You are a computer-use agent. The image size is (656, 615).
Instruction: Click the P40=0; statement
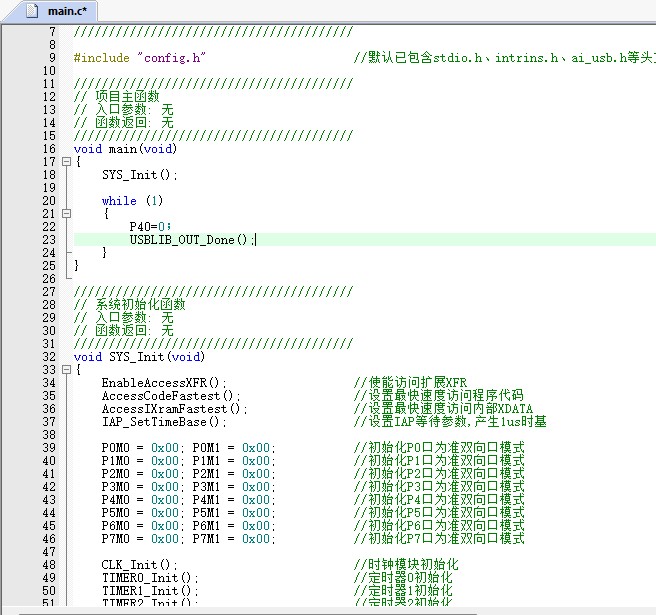click(x=150, y=227)
